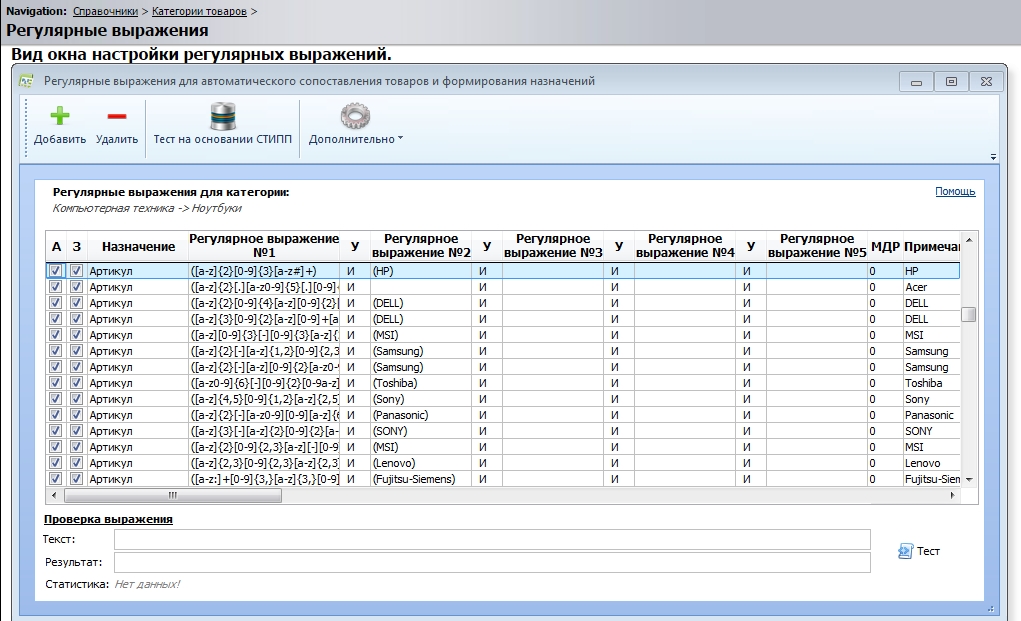Toggle the З checkbox in Lenovo row

pyautogui.click(x=76, y=462)
